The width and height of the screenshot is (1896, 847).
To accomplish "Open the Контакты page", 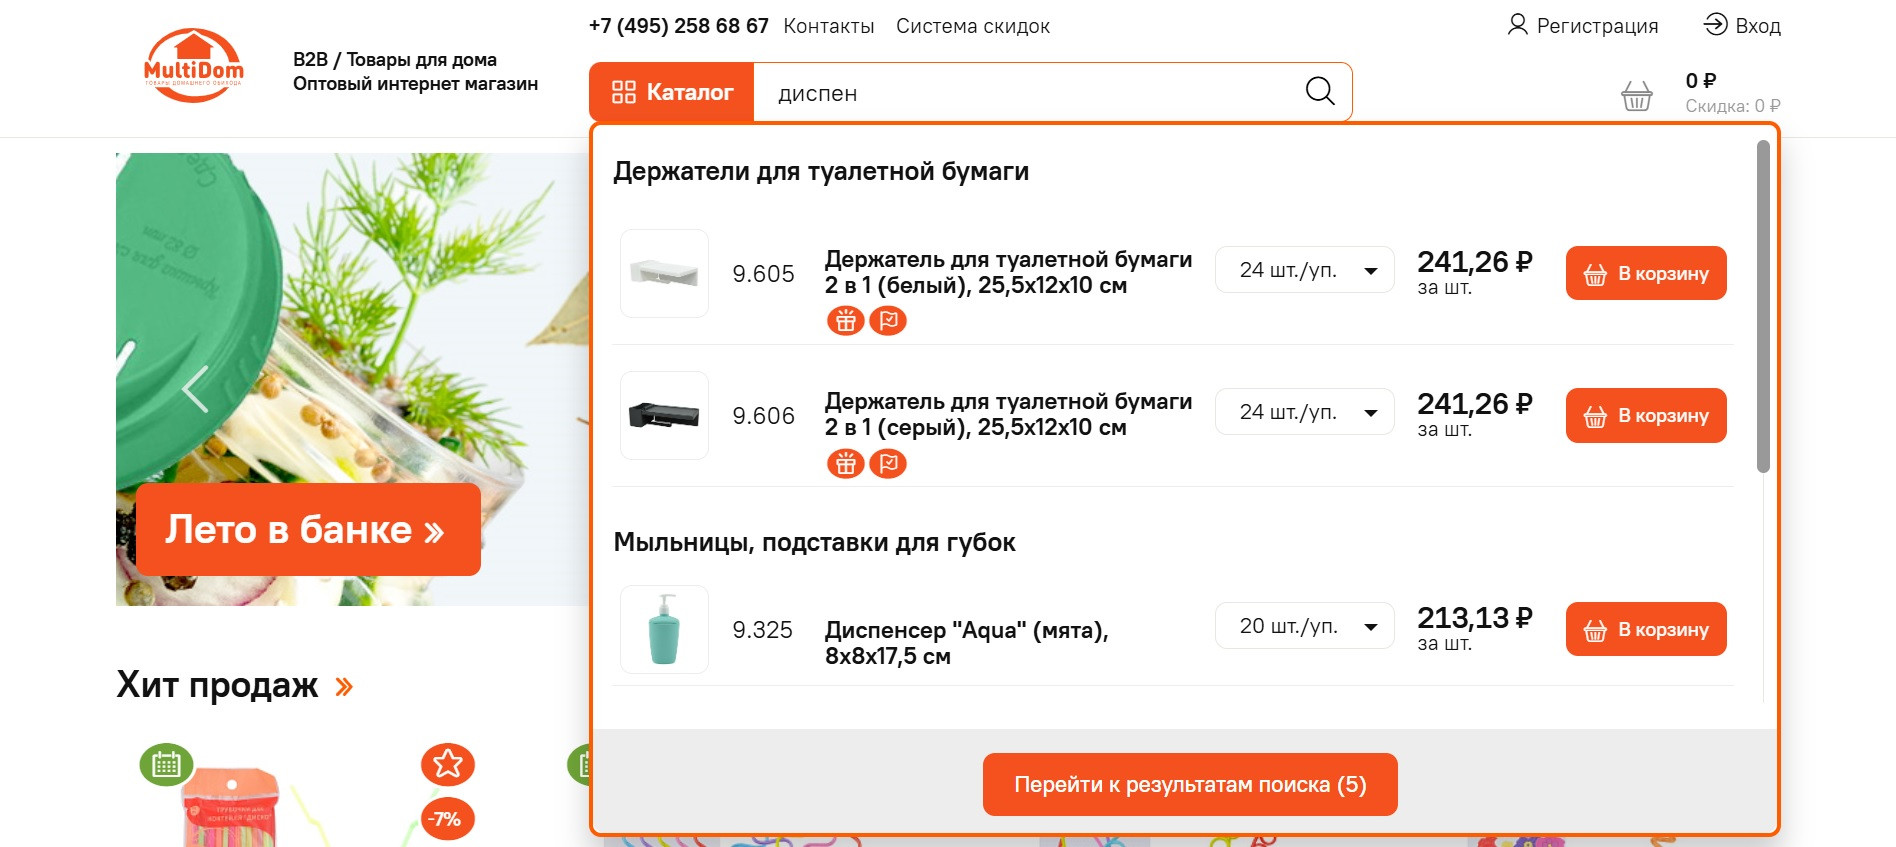I will point(828,26).
